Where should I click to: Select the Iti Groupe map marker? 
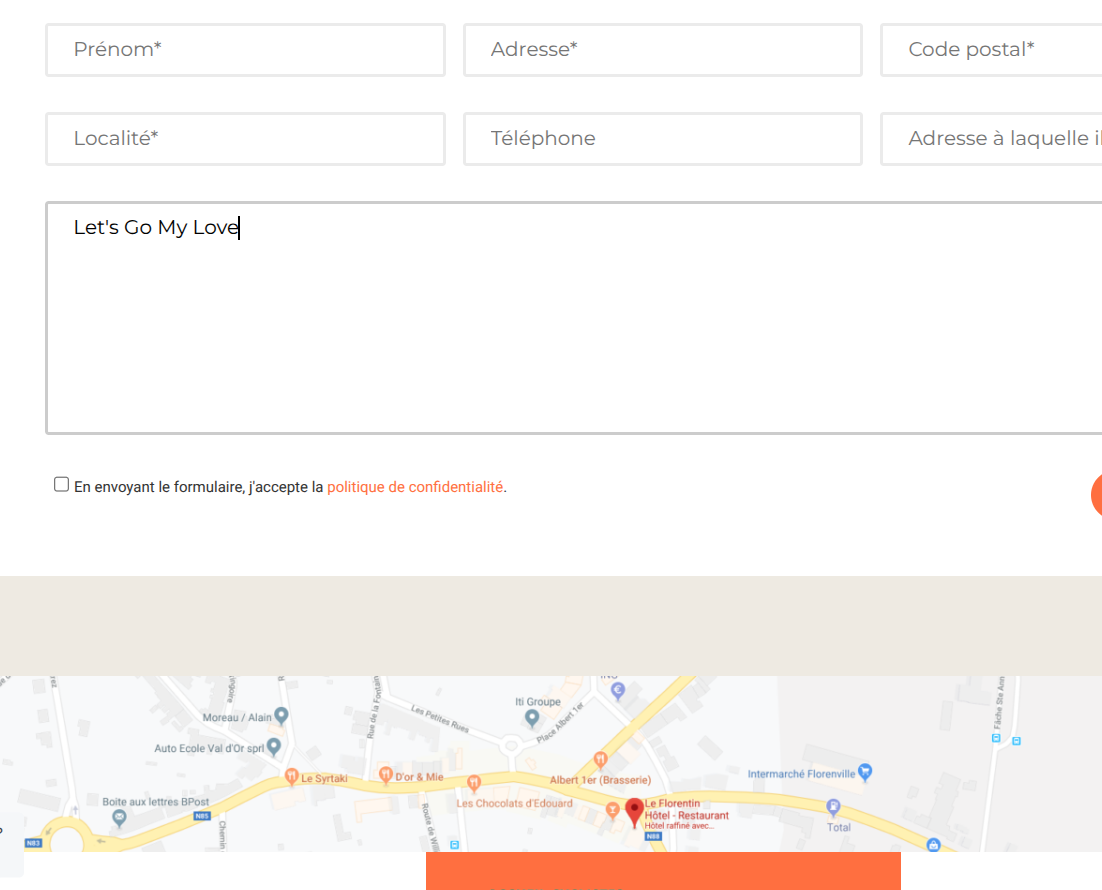point(532,718)
